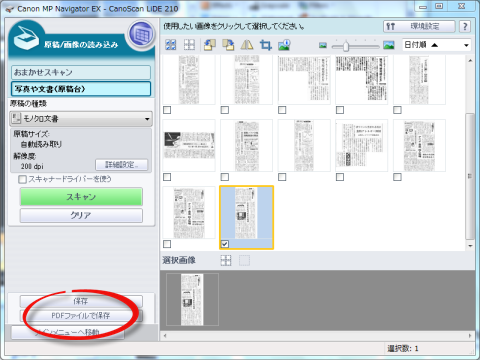This screenshot has width=480, height=360.
Task: Select the Crop tool icon
Action: [x=266, y=45]
